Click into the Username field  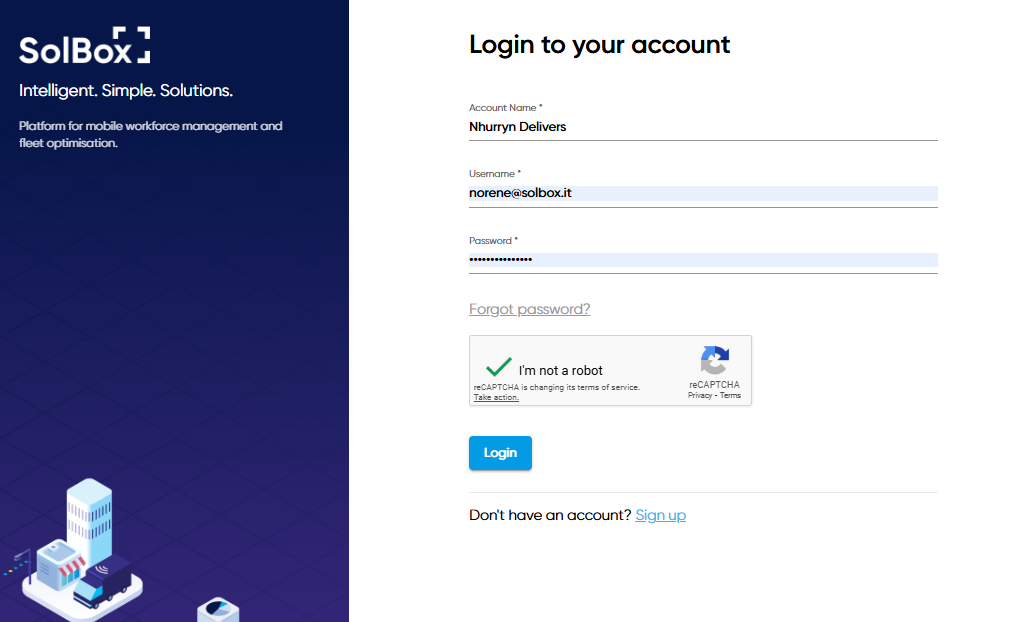pyautogui.click(x=703, y=193)
